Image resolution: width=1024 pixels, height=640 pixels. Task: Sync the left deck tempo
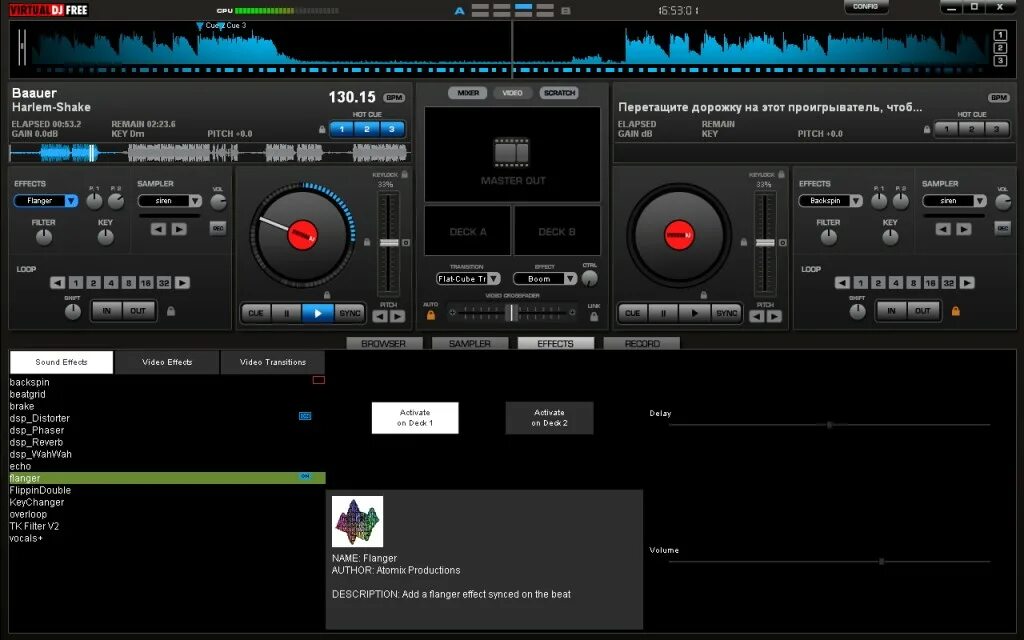tap(349, 313)
